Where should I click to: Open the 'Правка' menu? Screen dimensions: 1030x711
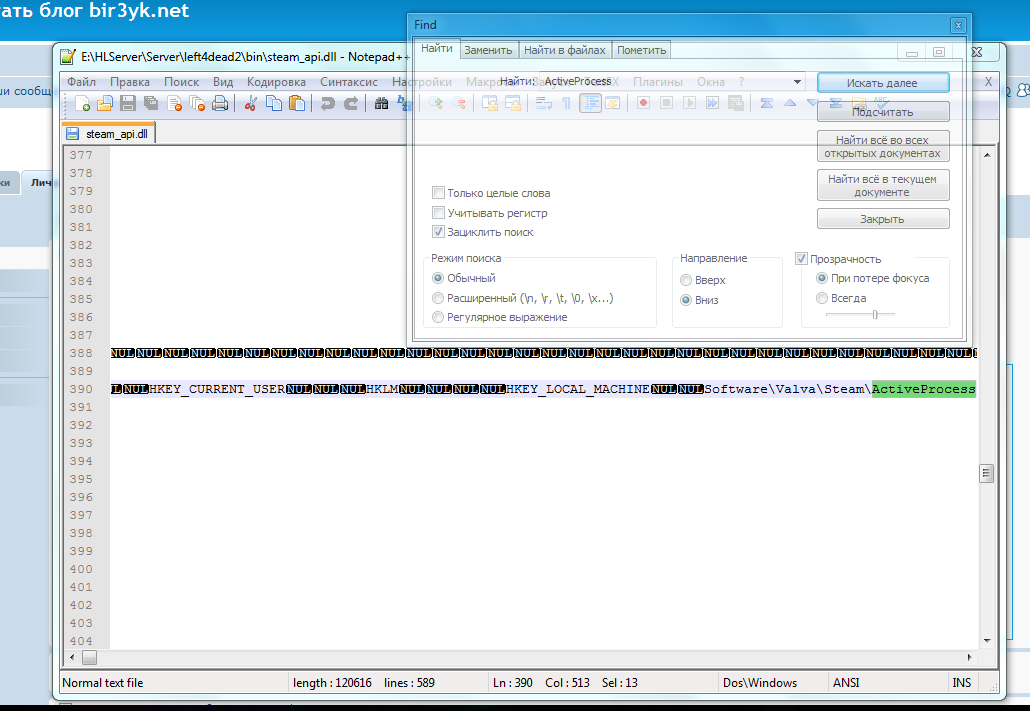coord(129,81)
